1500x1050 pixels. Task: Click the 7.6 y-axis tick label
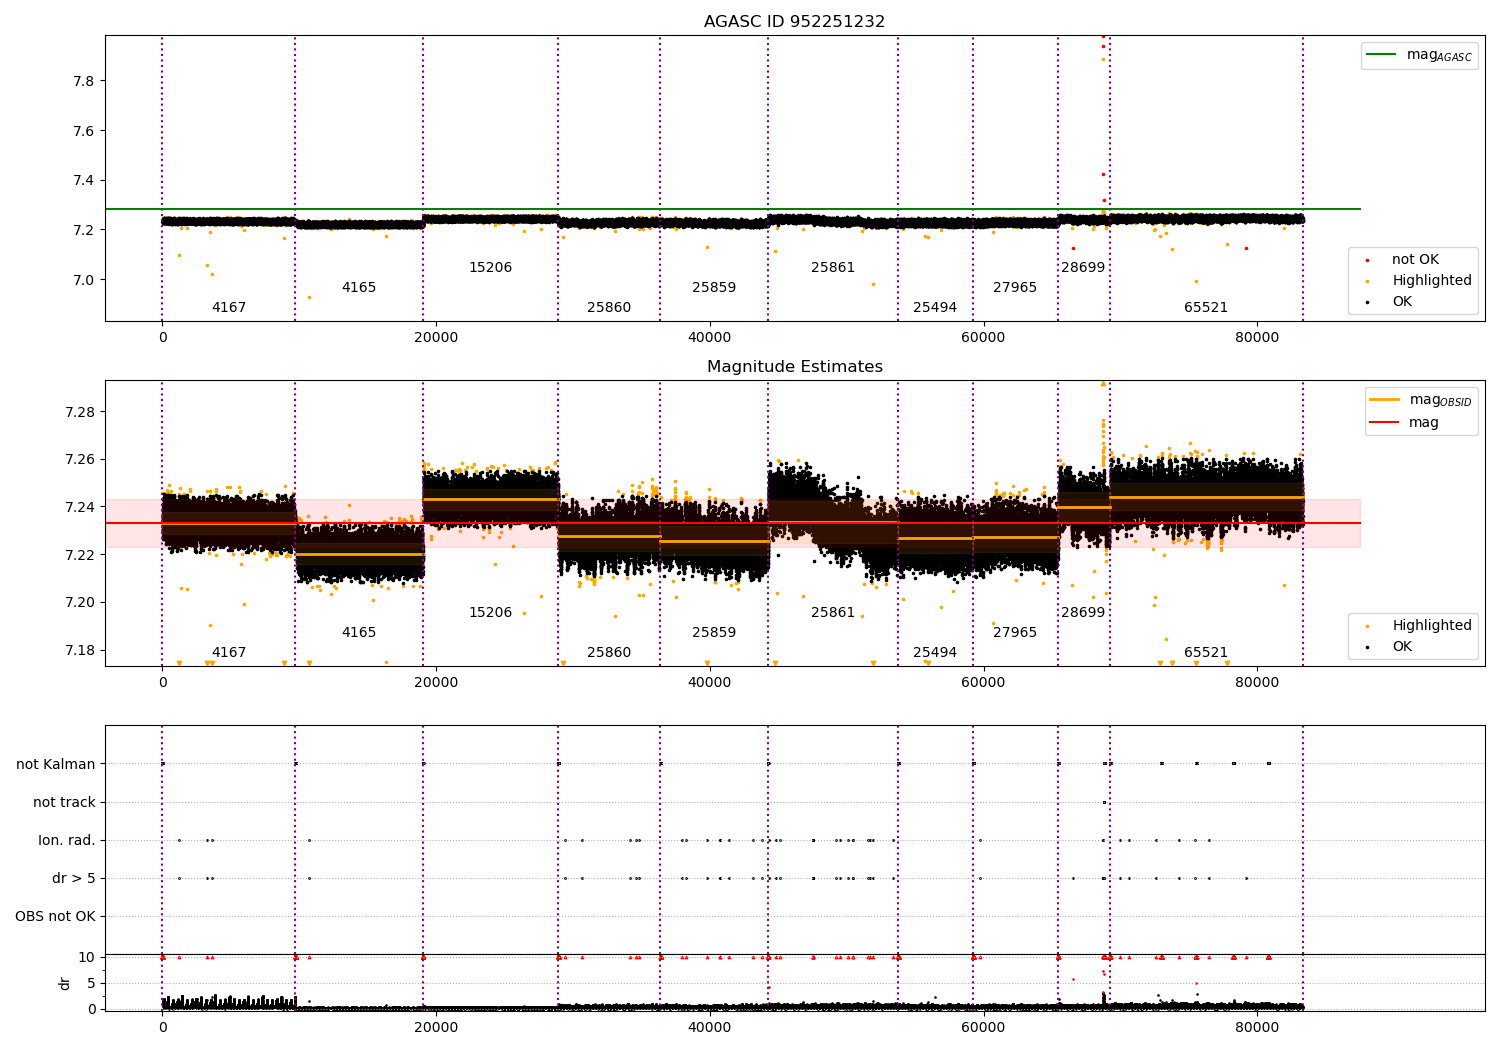click(x=85, y=131)
